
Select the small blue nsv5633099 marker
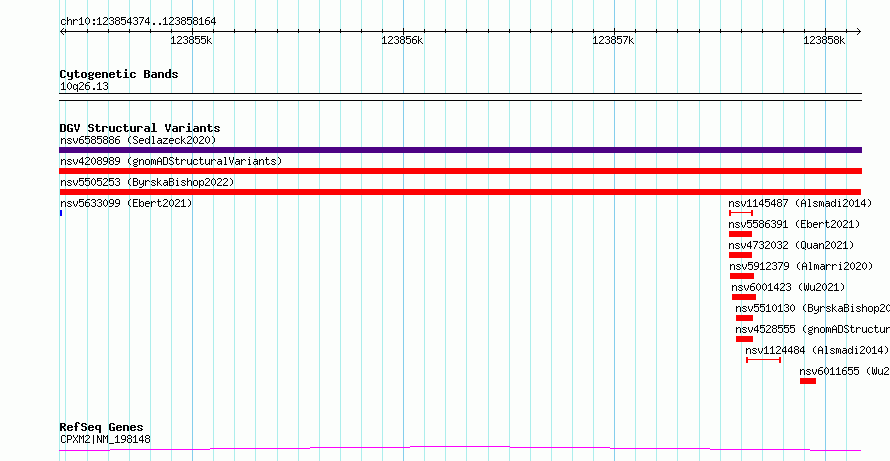pos(61,213)
